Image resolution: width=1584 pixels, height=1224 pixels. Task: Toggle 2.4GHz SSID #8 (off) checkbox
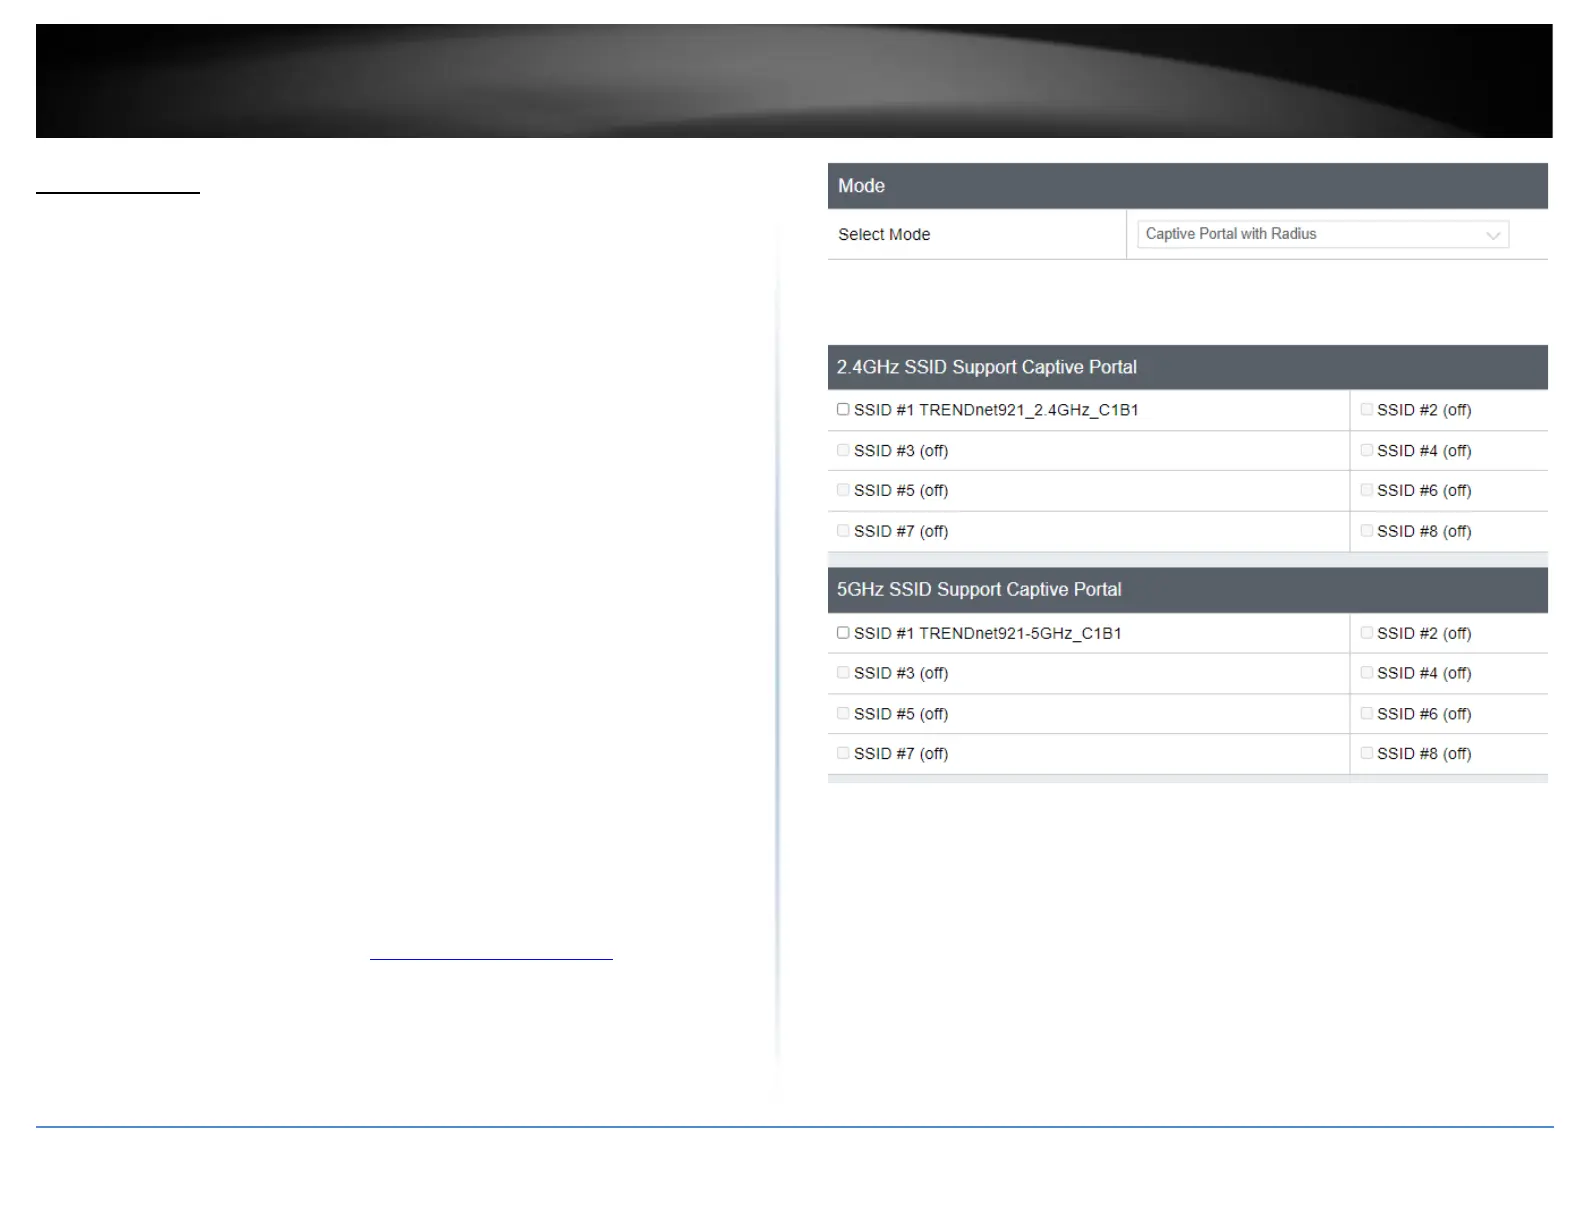pyautogui.click(x=1366, y=531)
